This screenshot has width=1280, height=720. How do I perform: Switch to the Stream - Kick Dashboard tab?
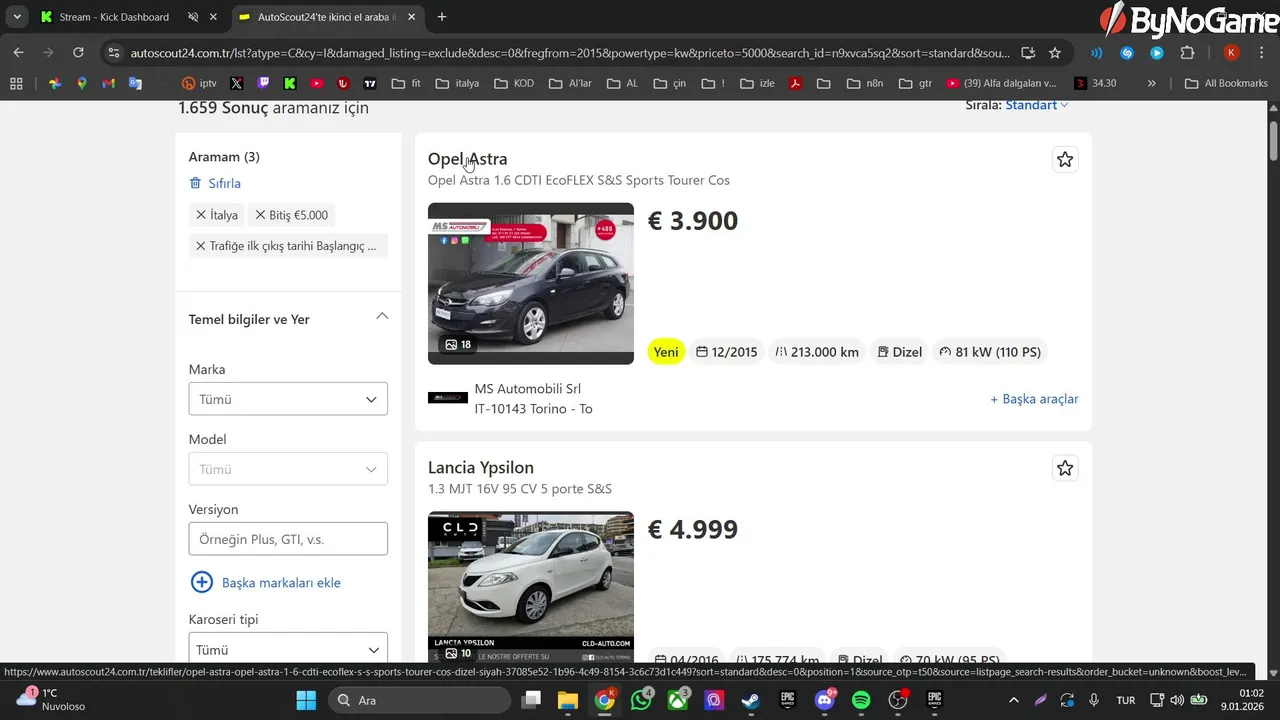(x=115, y=17)
